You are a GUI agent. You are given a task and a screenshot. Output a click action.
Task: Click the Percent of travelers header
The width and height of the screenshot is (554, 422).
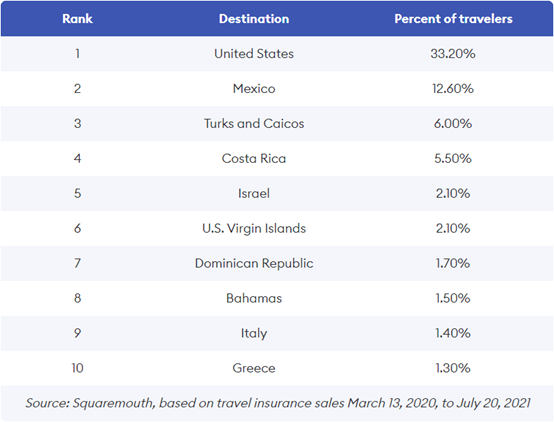coord(453,19)
